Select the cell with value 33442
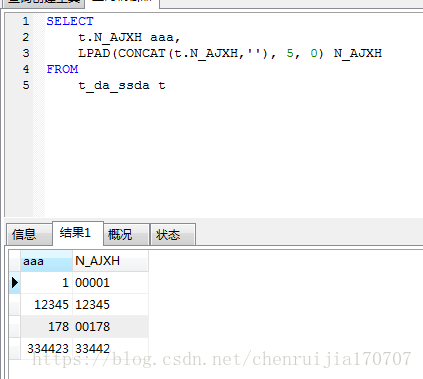Screen dimensions: 423x379 pyautogui.click(x=110, y=349)
